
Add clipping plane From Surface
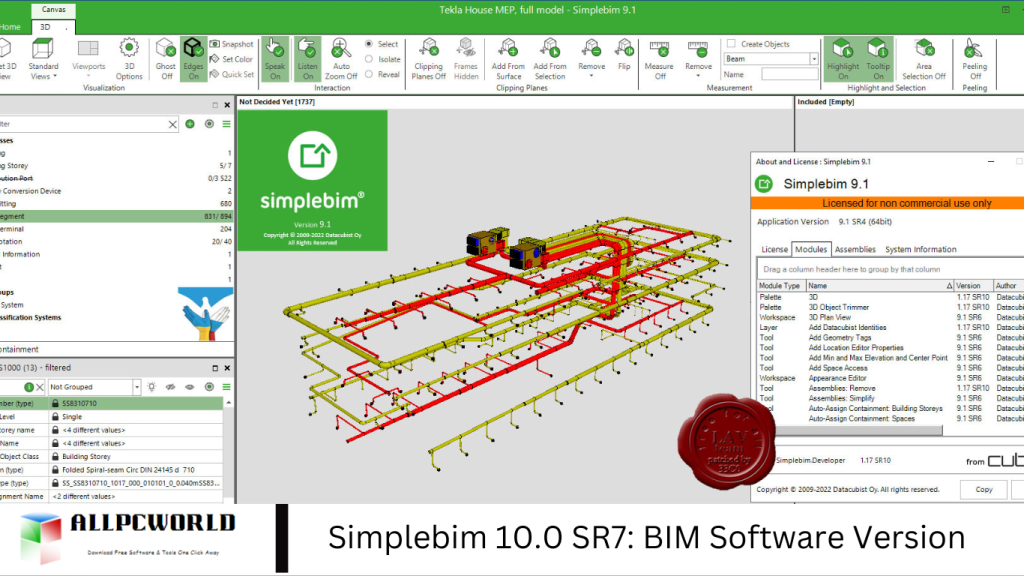(508, 59)
